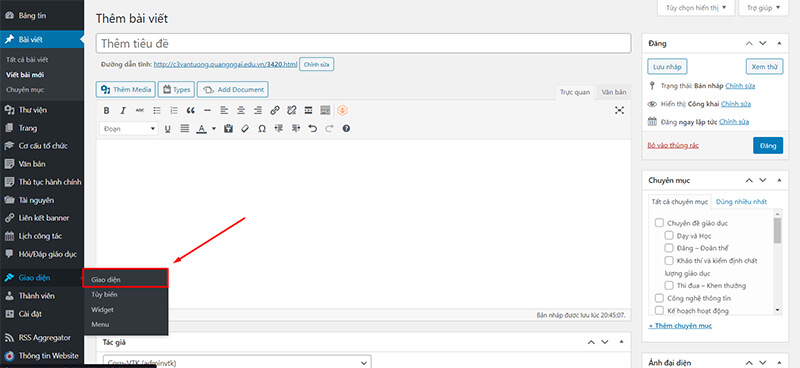Click the Lưu nháp save draft button
This screenshot has height=368, width=800.
coord(667,67)
